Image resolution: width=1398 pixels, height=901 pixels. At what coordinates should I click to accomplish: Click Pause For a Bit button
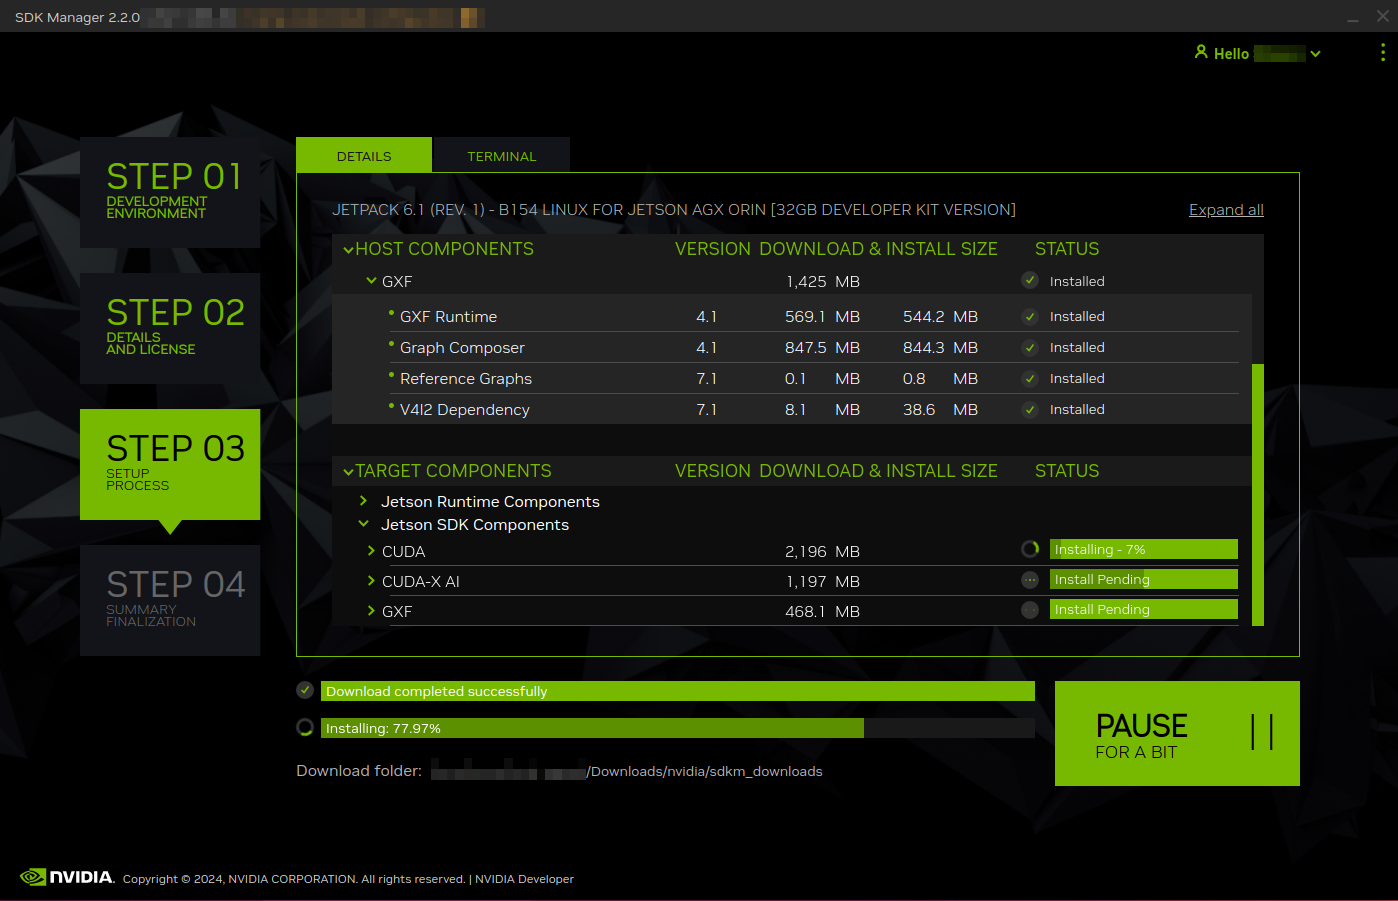click(1177, 733)
